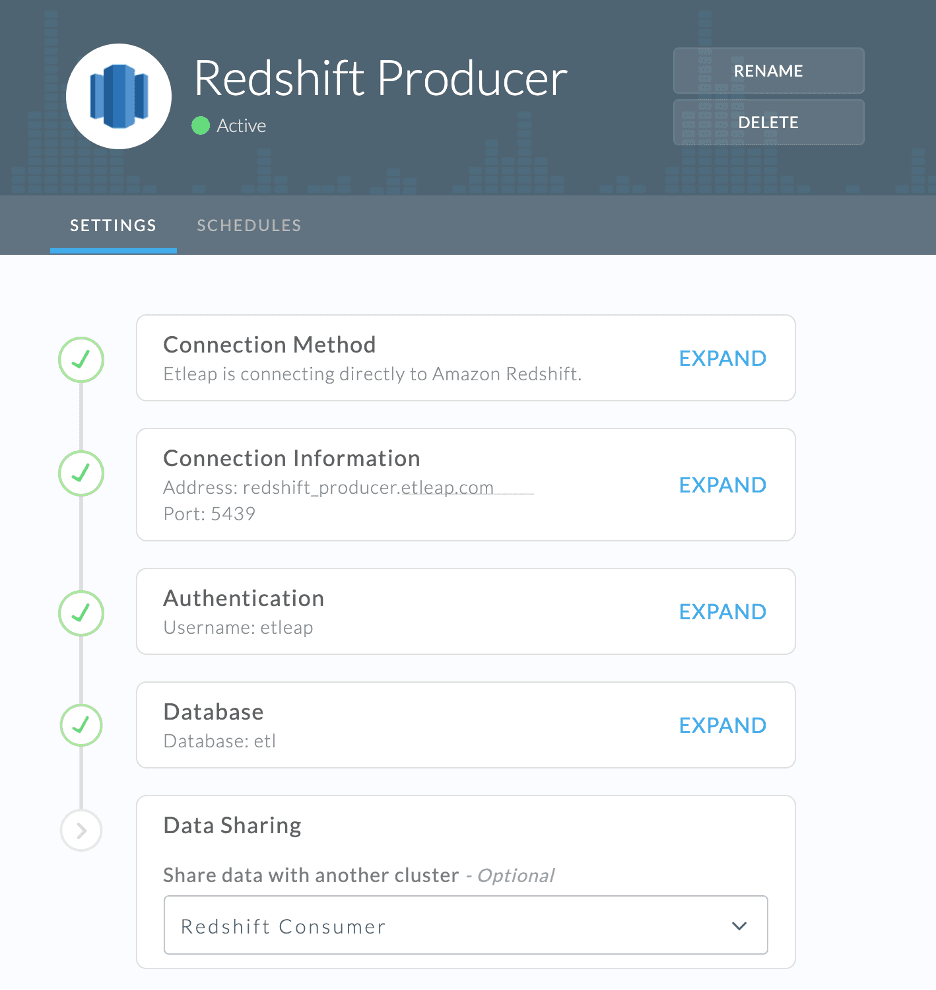Expand the Database section

click(723, 725)
